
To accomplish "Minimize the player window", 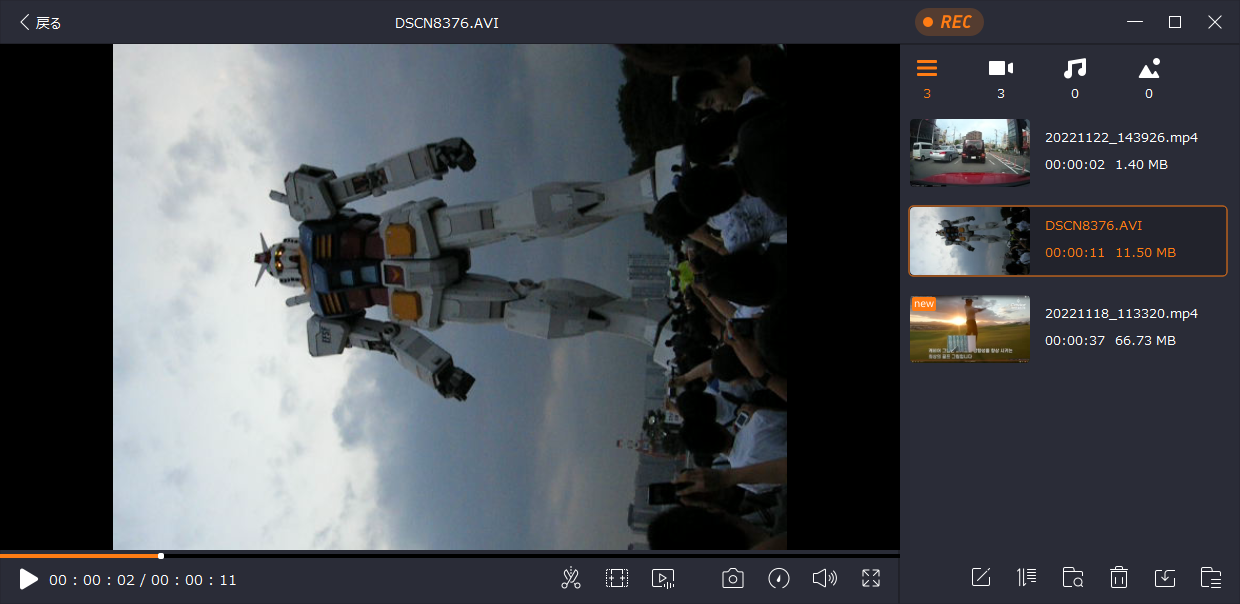I will coord(1134,22).
